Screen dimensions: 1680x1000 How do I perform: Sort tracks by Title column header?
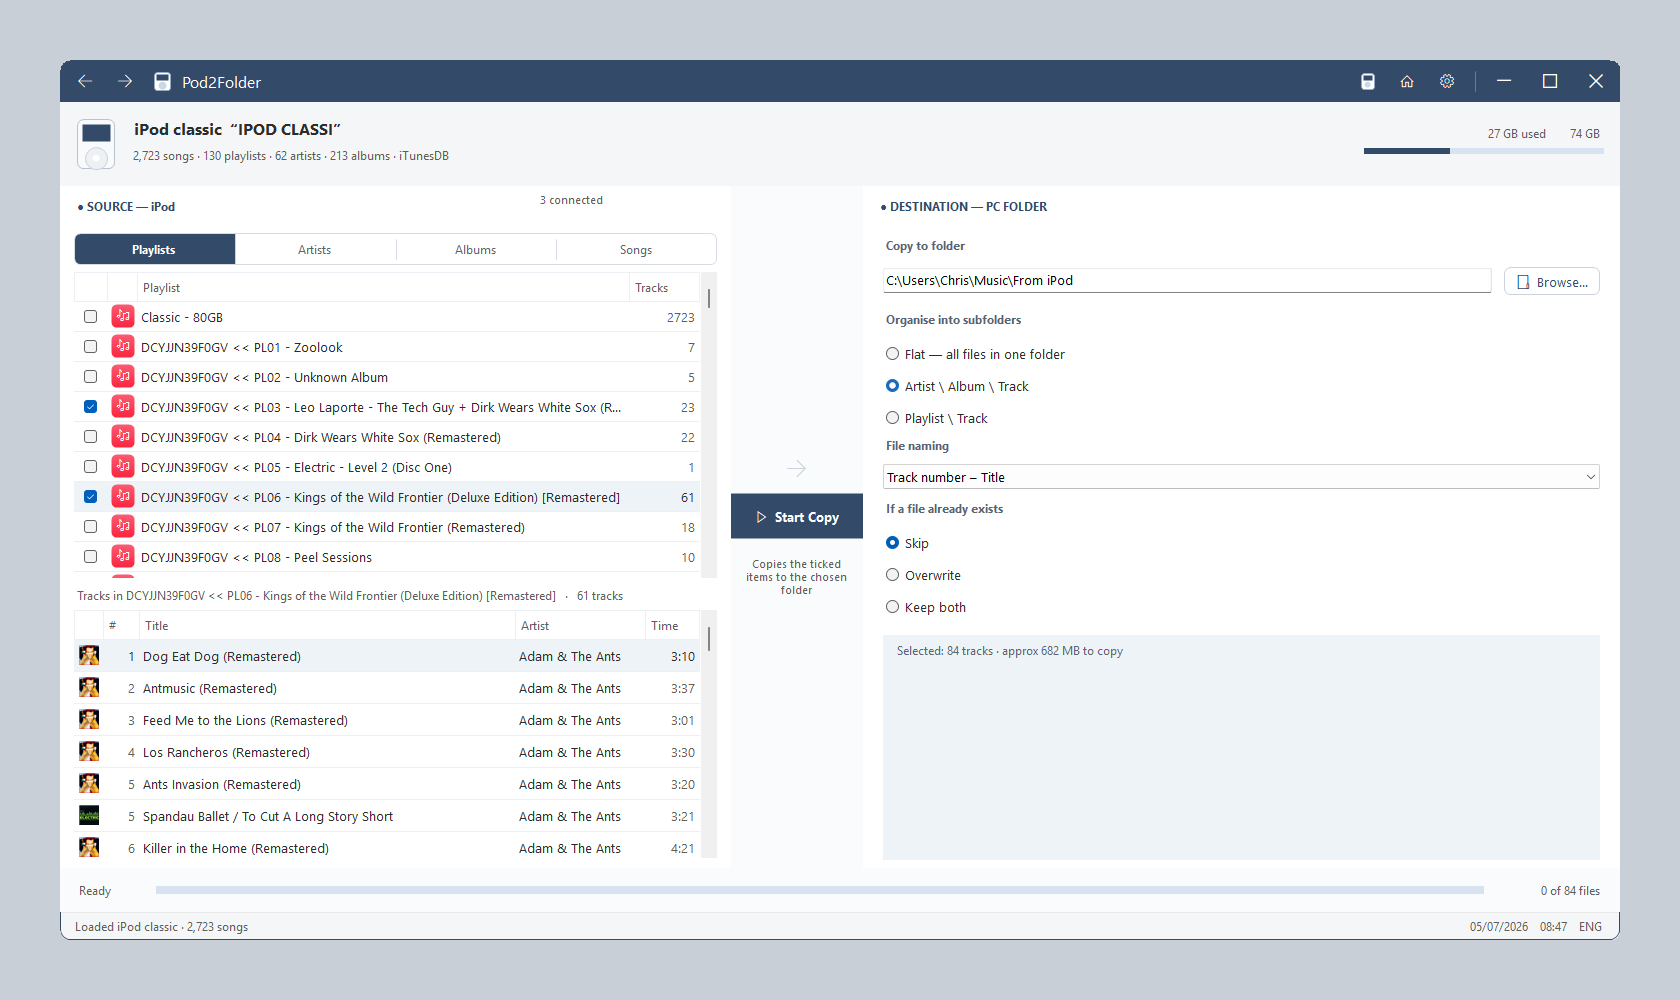(327, 625)
